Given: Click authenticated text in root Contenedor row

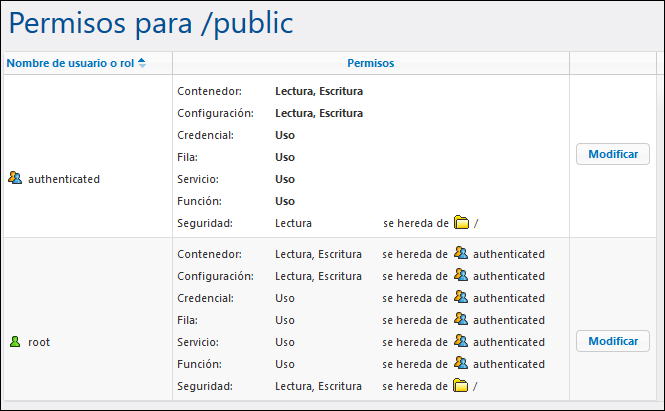Looking at the screenshot, I should [509, 254].
